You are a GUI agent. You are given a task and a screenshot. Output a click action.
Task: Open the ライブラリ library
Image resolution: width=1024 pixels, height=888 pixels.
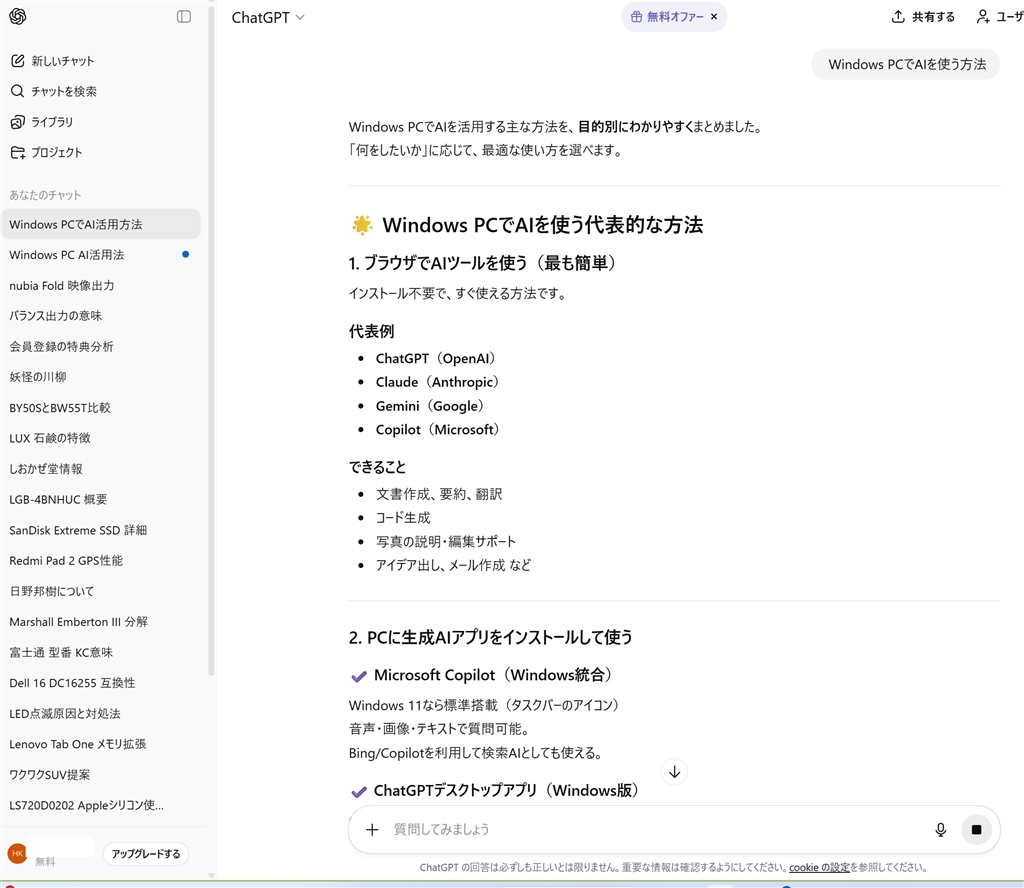[42, 122]
